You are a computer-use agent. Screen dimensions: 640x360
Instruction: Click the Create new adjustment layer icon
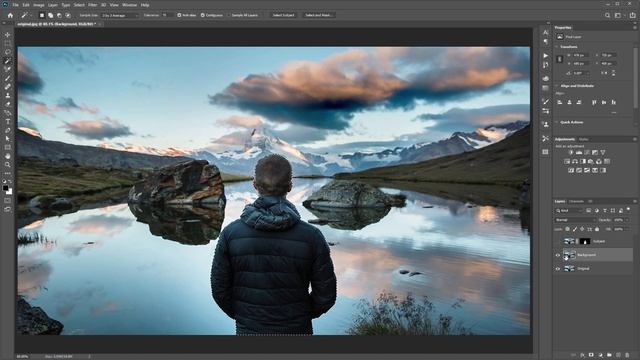click(x=600, y=355)
